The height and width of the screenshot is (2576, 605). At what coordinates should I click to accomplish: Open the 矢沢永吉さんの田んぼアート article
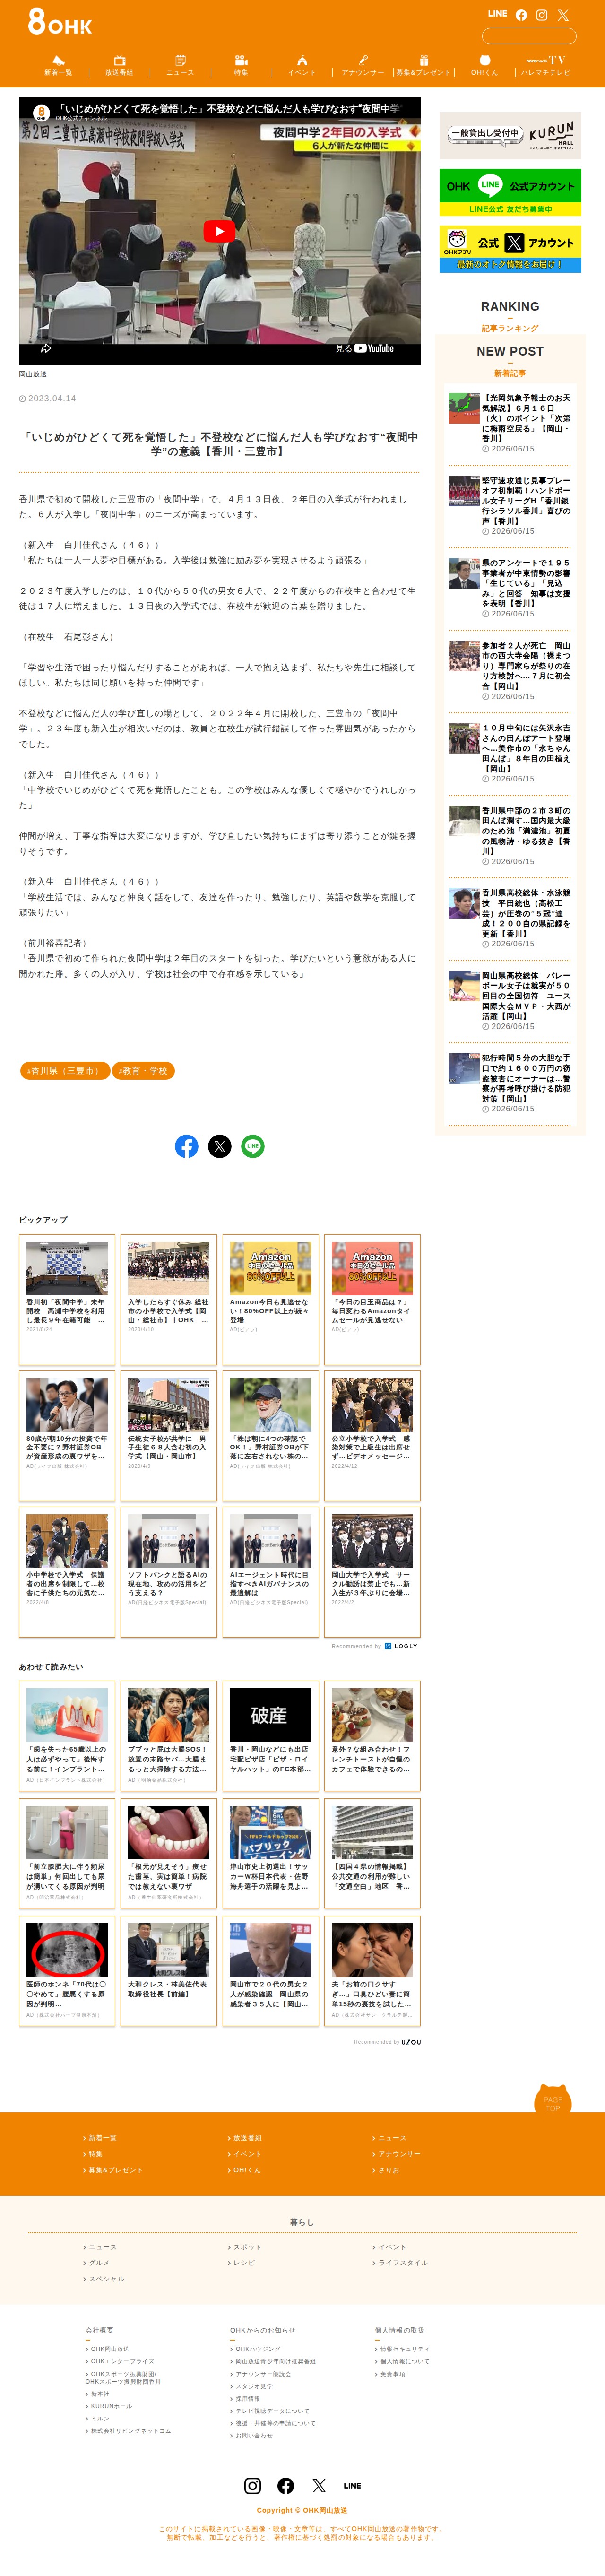510,753
